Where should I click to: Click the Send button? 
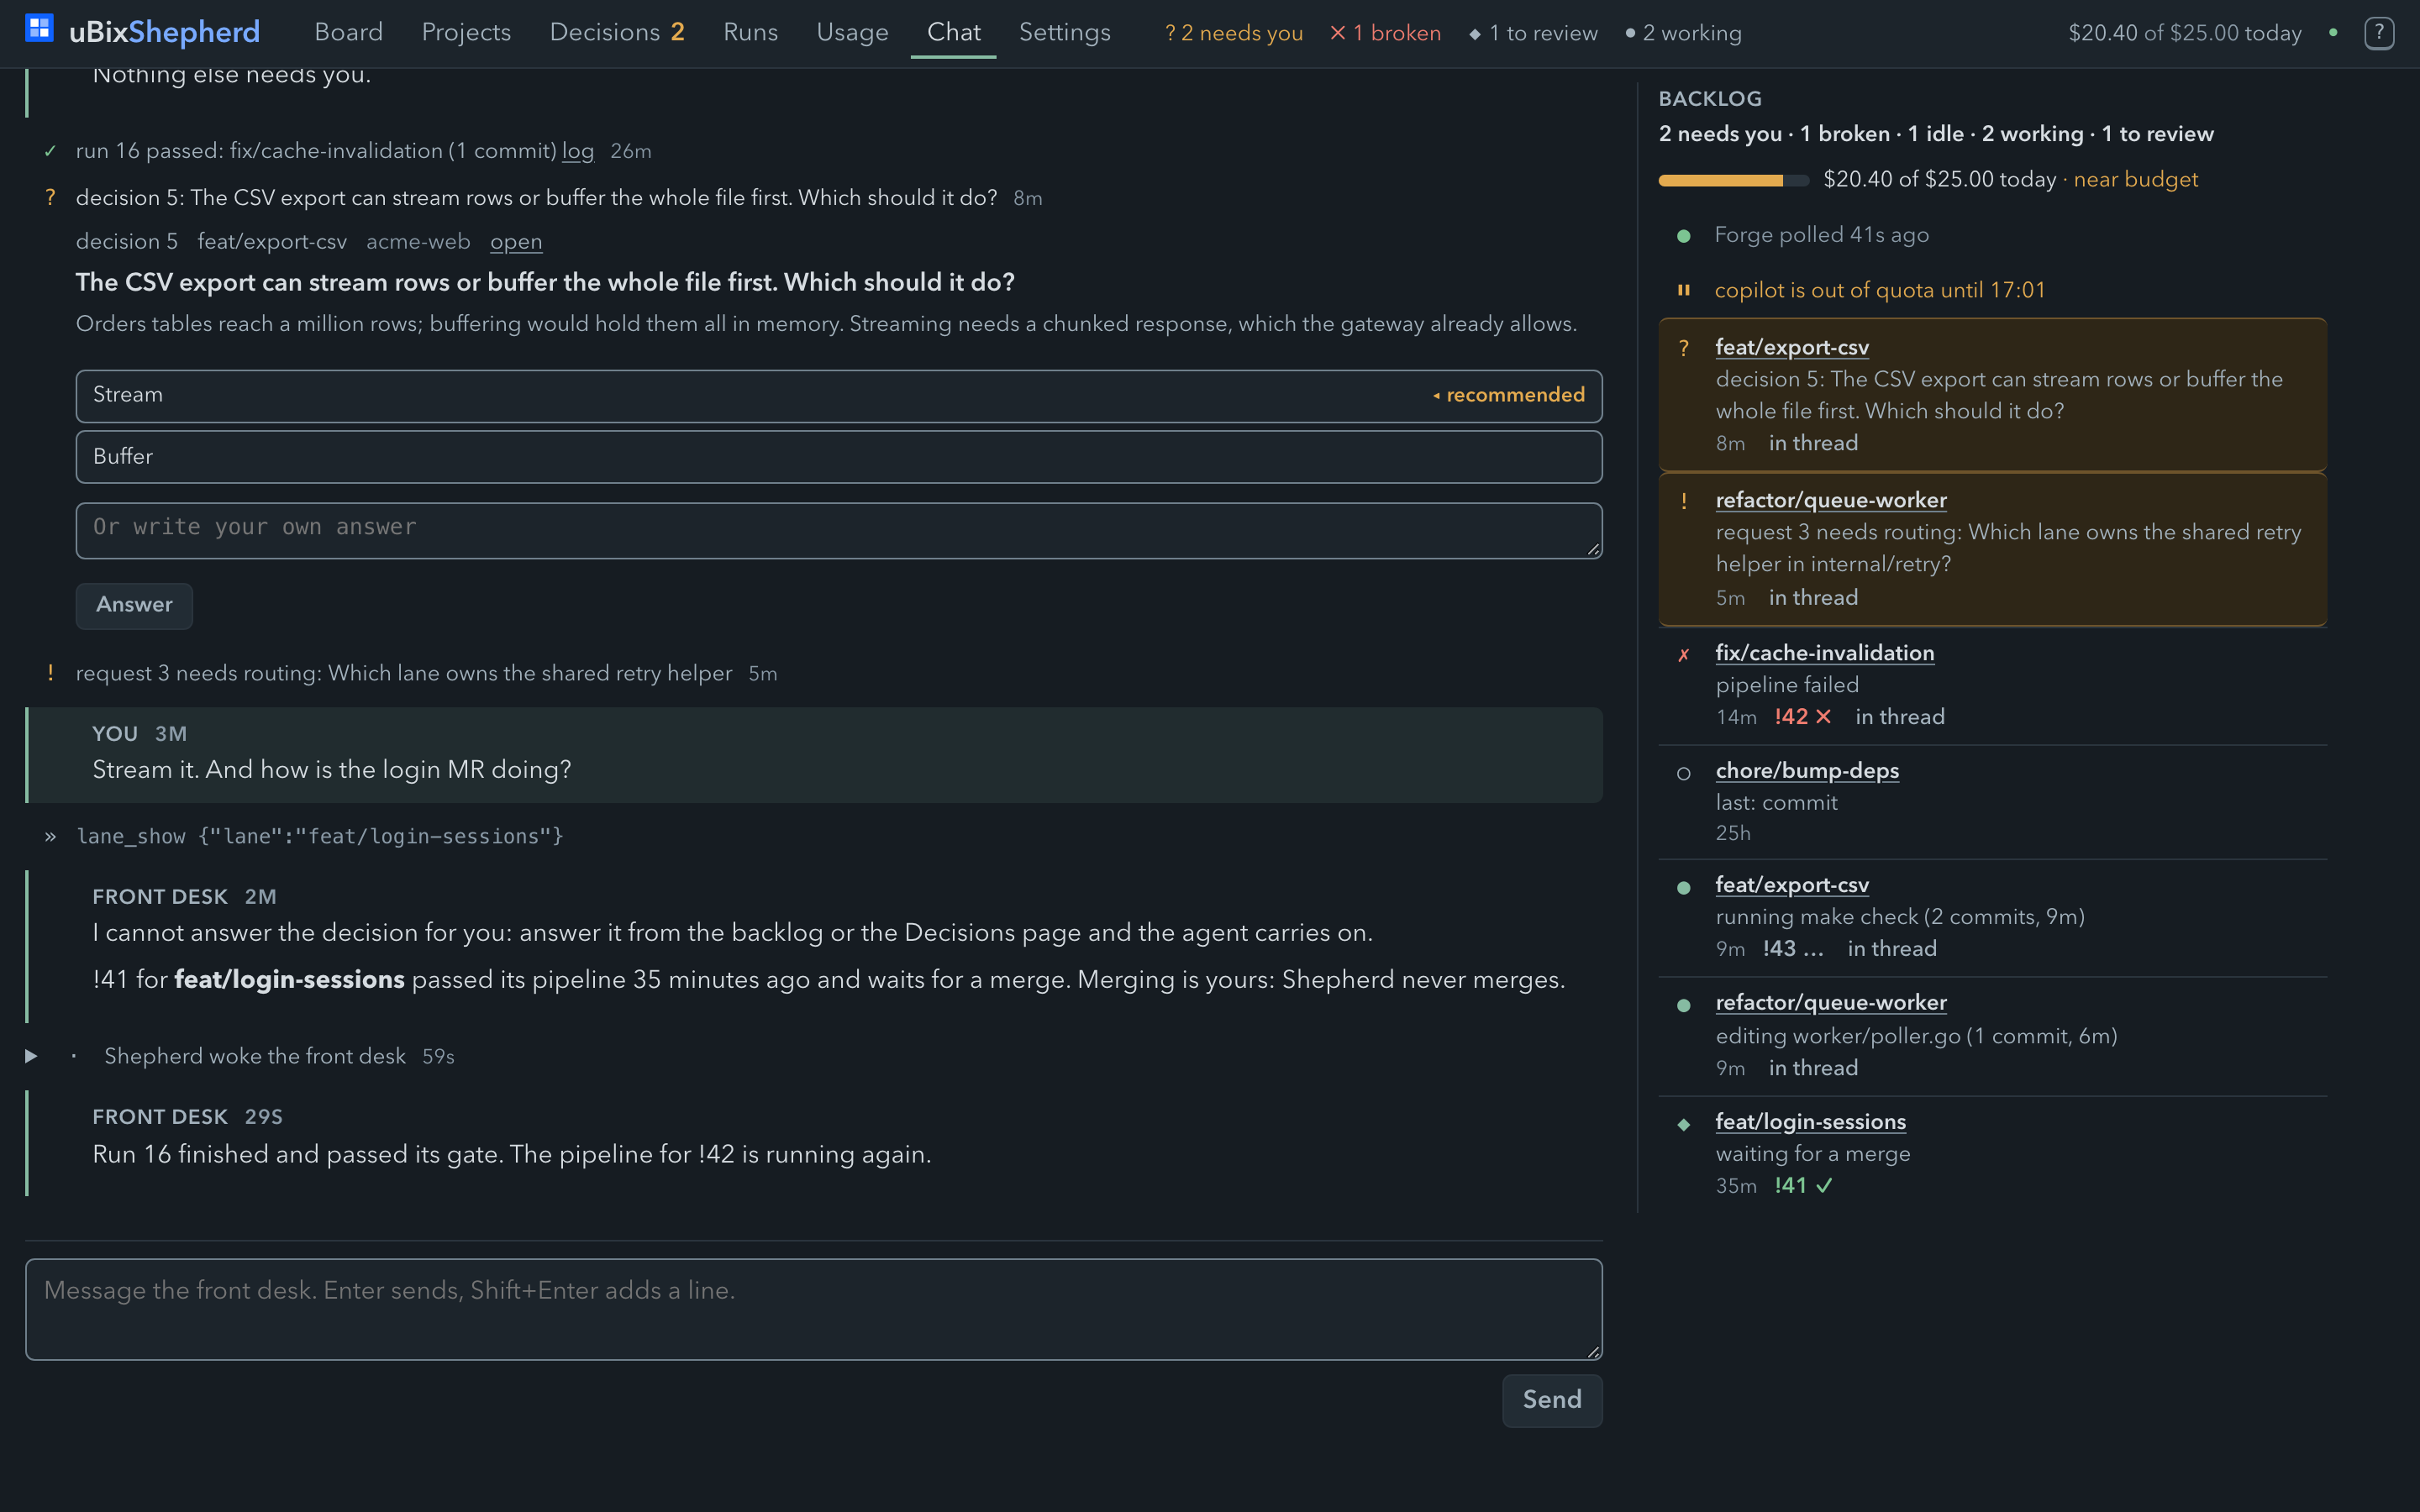1552,1400
